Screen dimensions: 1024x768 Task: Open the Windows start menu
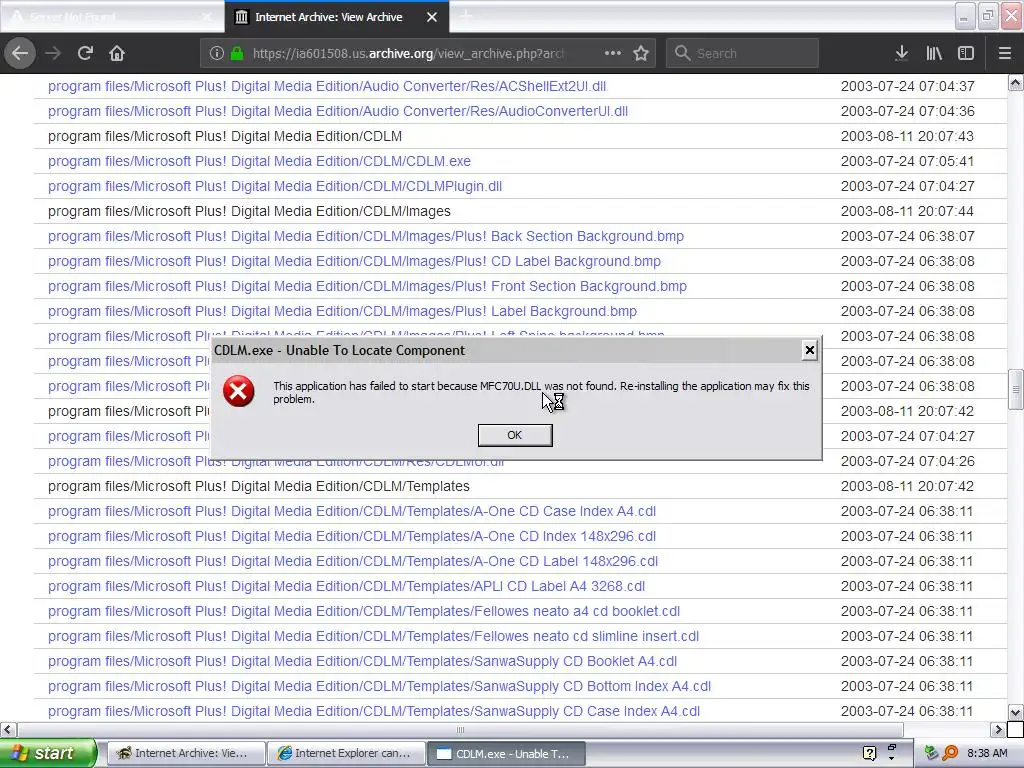(x=48, y=753)
